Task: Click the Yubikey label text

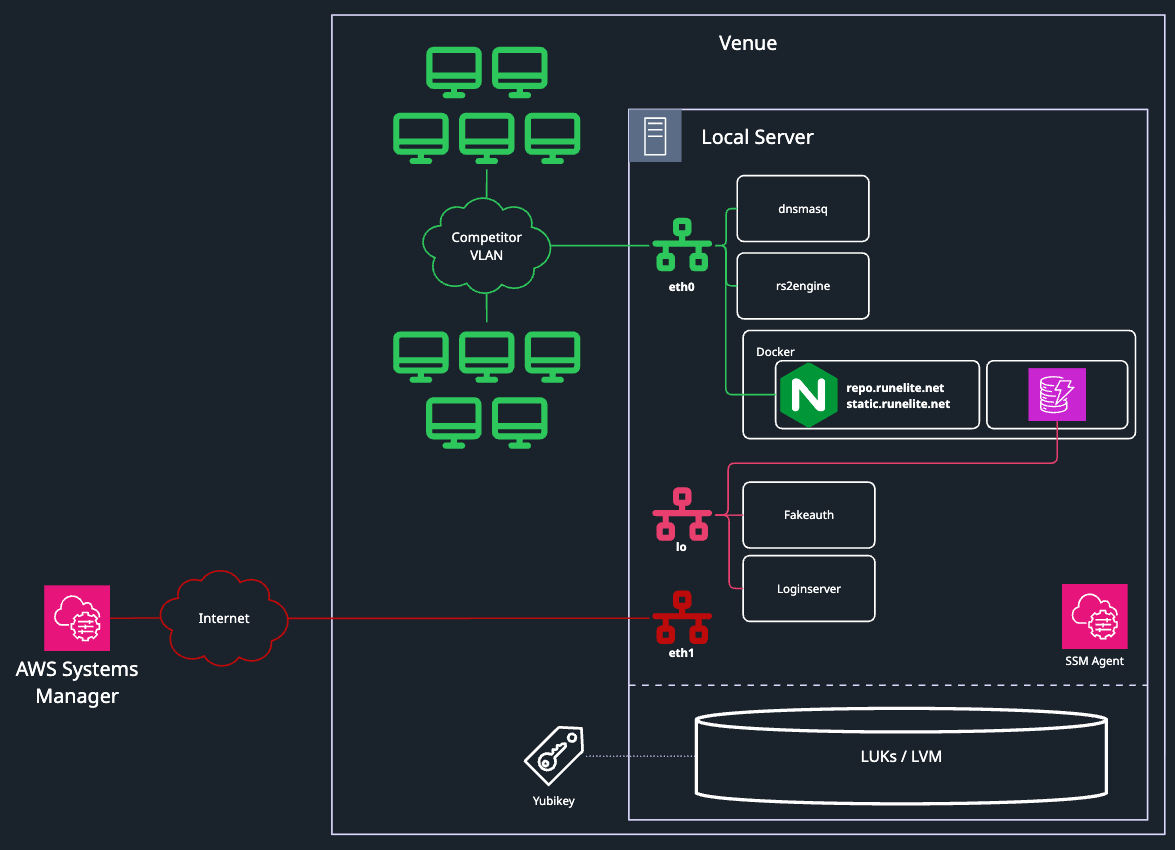Action: [554, 801]
